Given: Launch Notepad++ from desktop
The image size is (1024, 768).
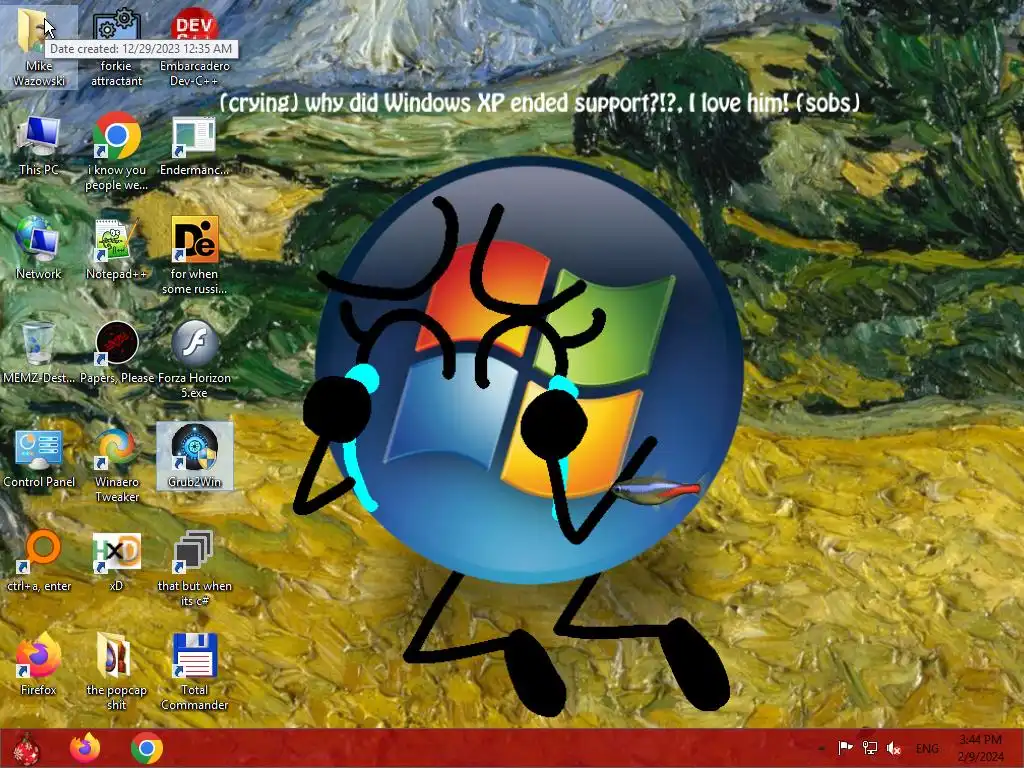Looking at the screenshot, I should click(116, 248).
